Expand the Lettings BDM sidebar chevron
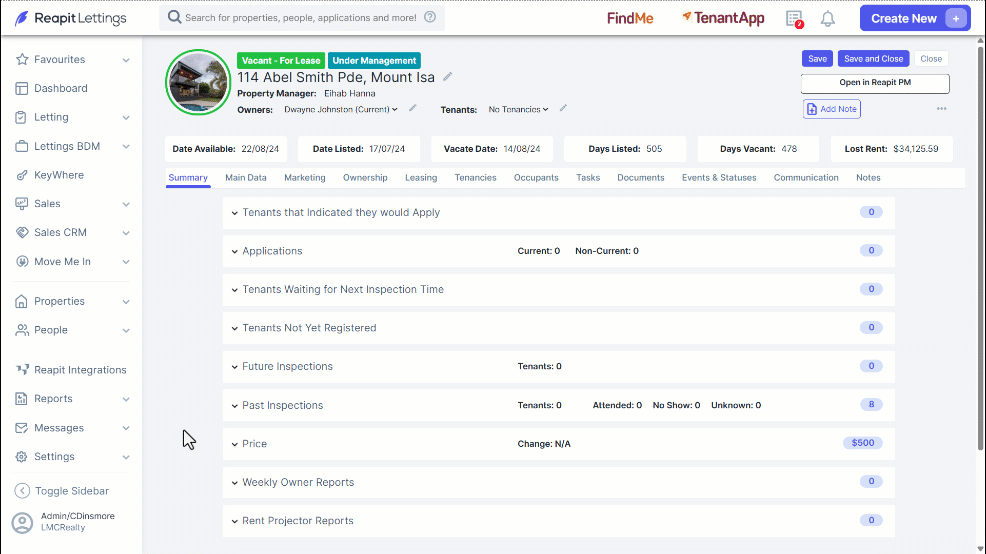Screen dimensions: 986x554 [x=126, y=147]
